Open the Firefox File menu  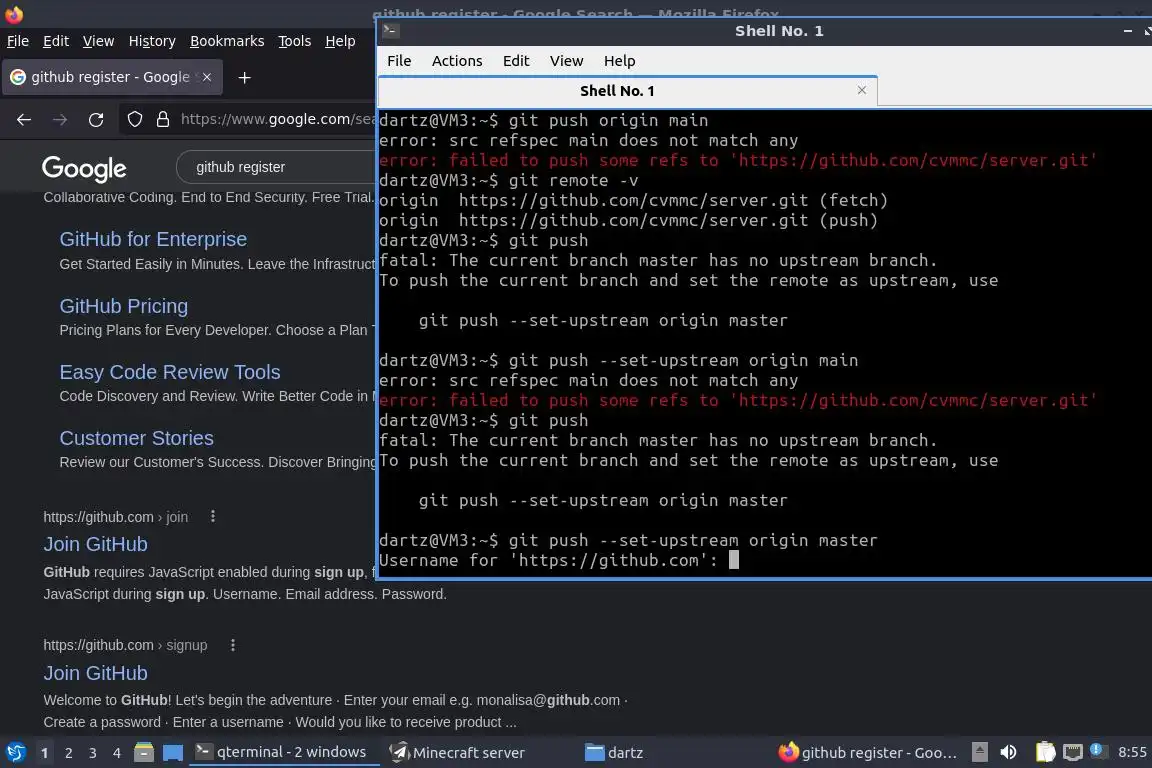click(18, 41)
